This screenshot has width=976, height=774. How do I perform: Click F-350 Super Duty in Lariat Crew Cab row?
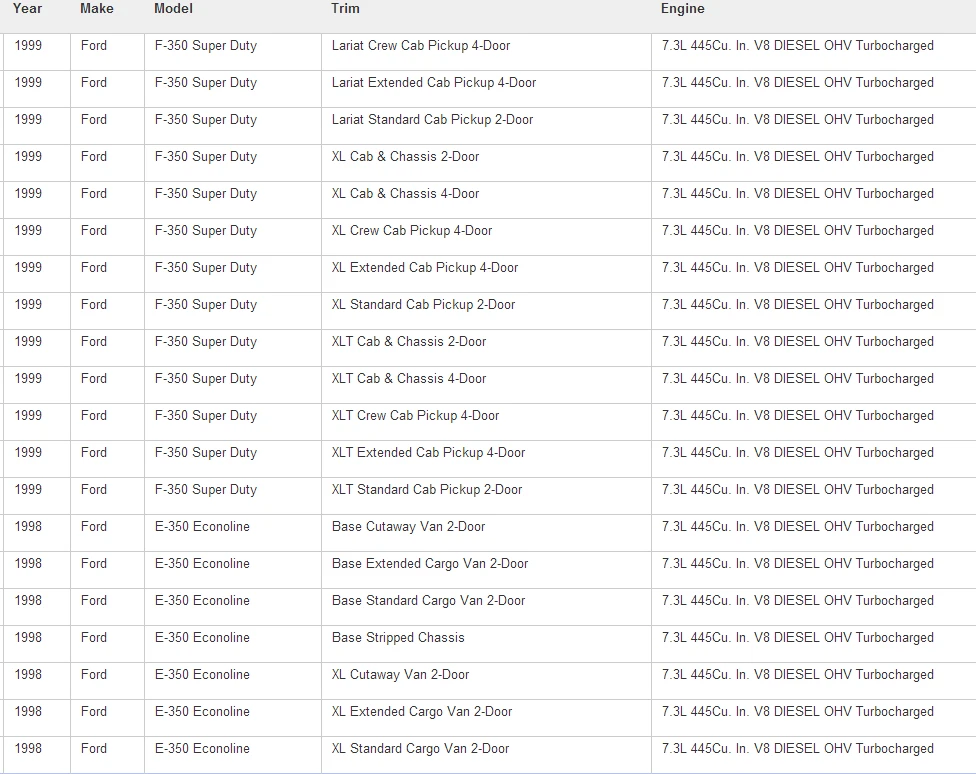[206, 45]
